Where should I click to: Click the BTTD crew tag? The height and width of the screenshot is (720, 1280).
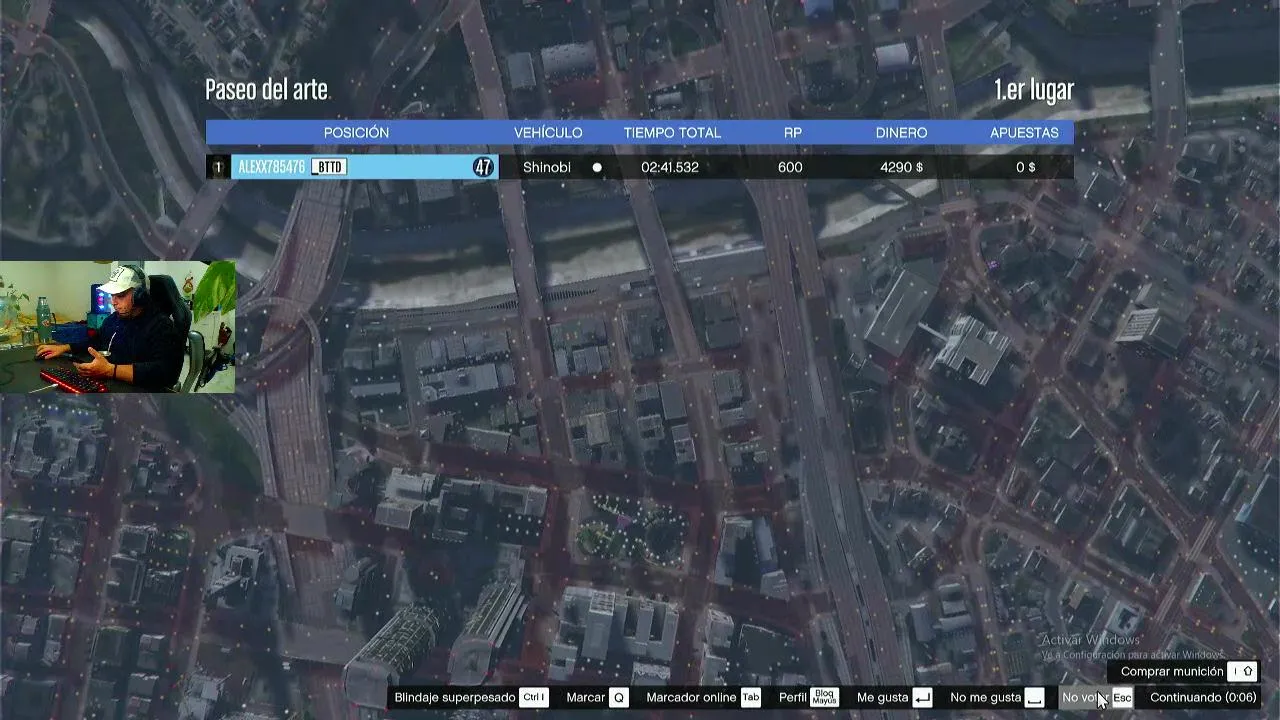click(x=329, y=167)
